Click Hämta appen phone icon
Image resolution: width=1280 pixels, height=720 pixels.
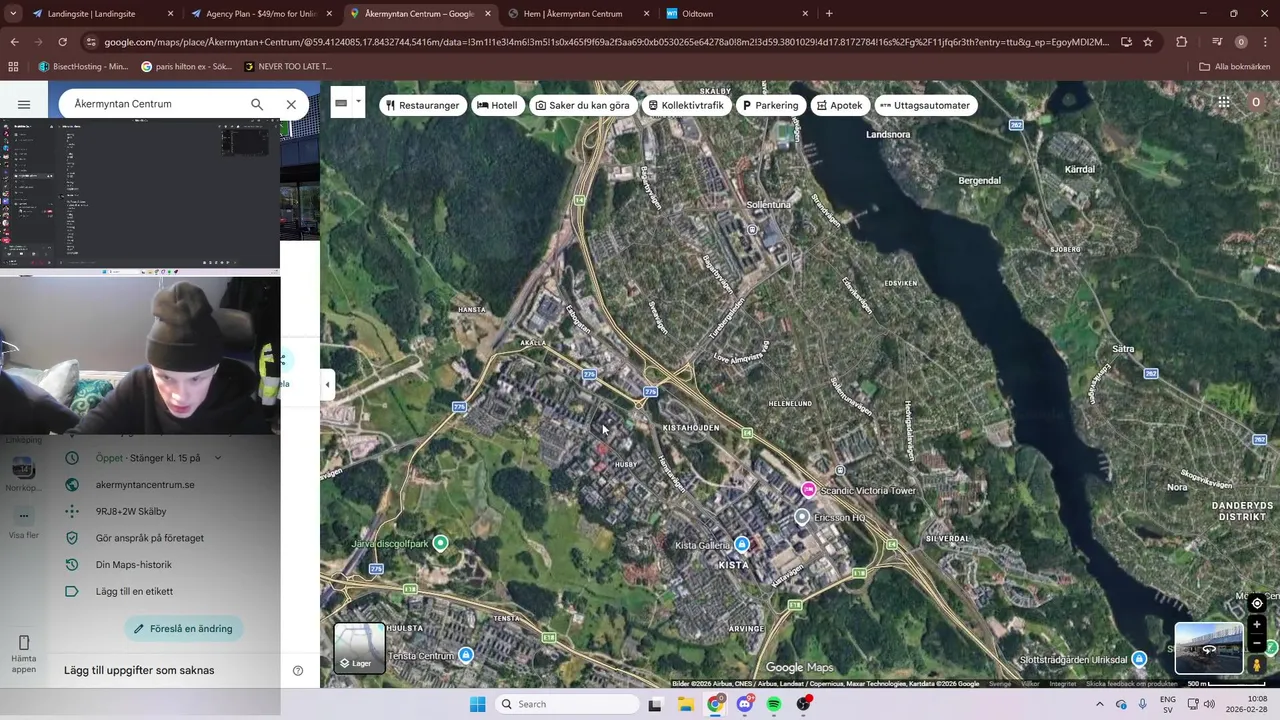24,642
